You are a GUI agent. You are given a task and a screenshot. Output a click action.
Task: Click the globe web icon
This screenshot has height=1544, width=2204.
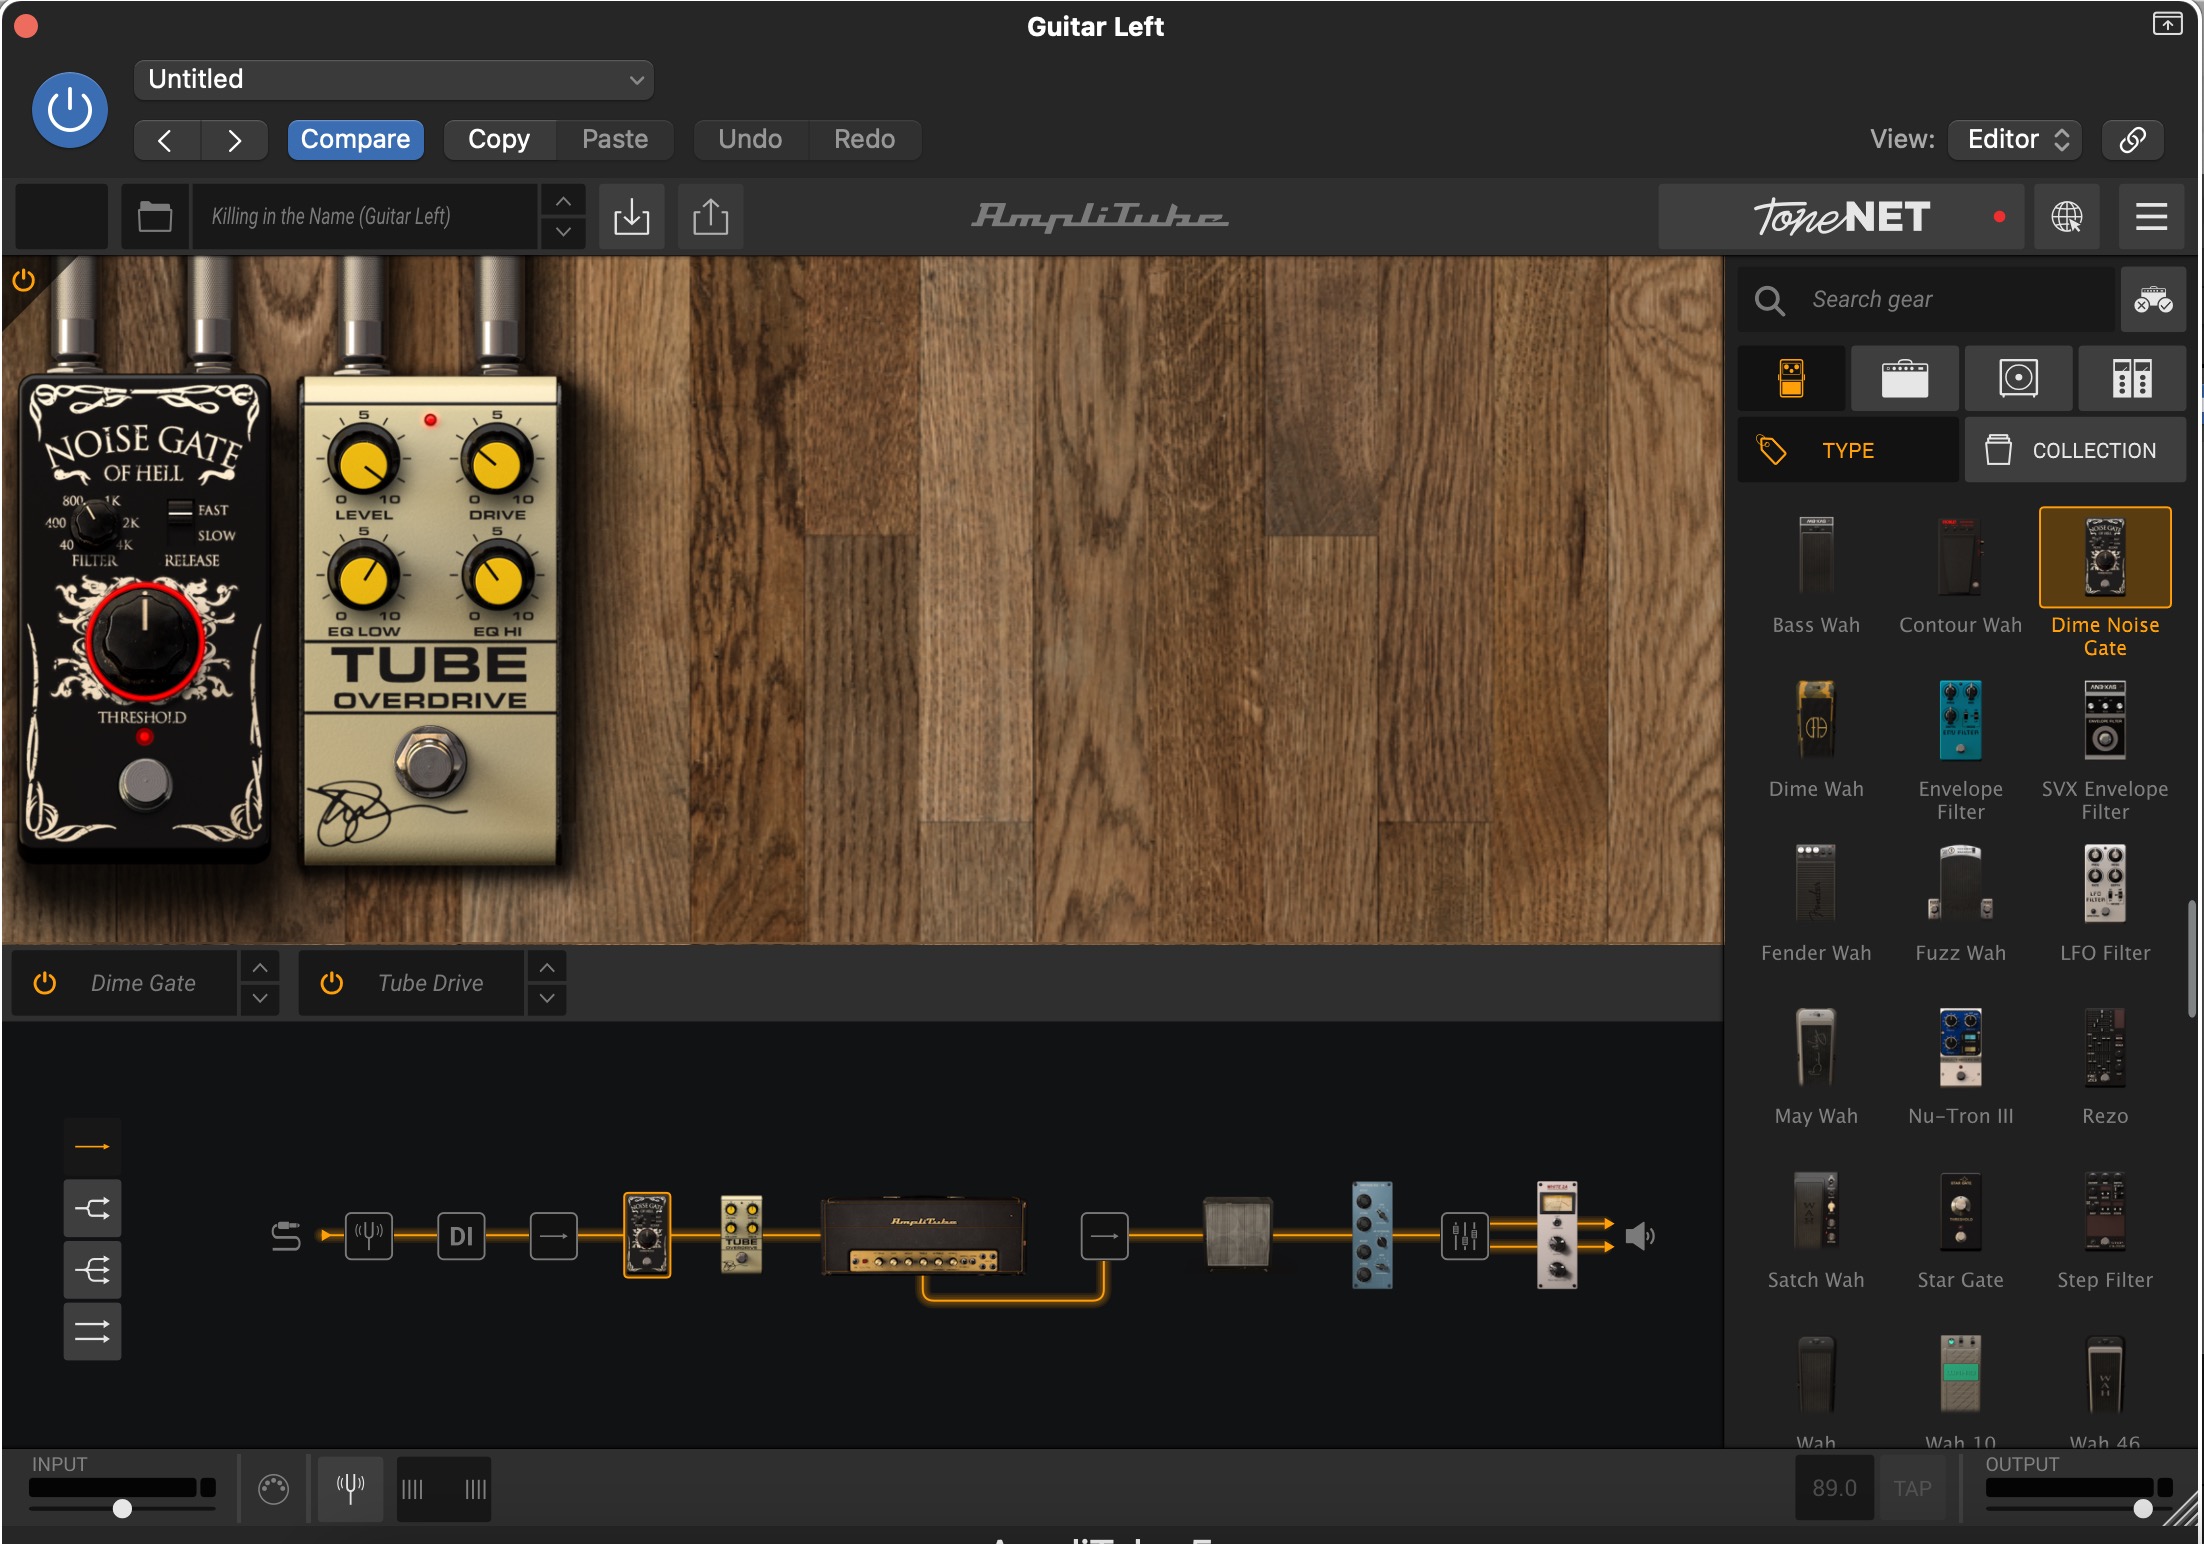pos(2067,216)
